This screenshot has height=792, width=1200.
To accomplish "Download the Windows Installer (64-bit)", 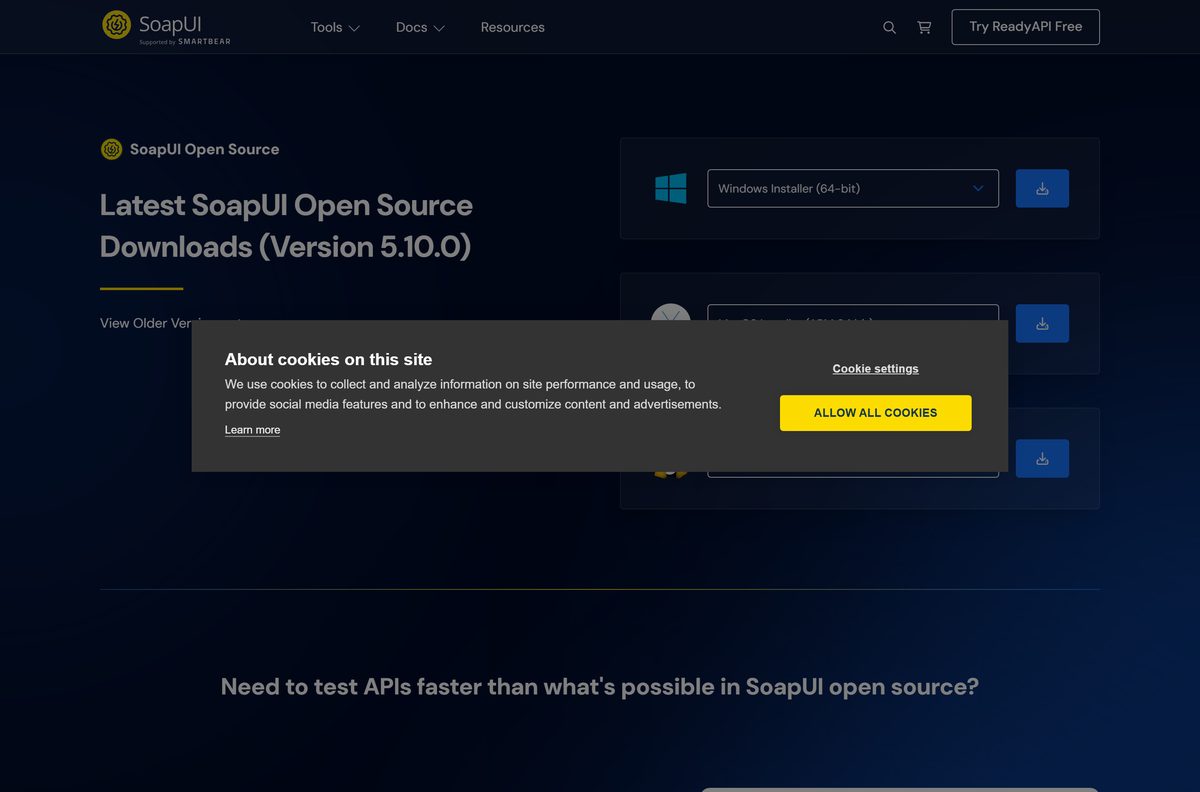I will (x=1042, y=188).
